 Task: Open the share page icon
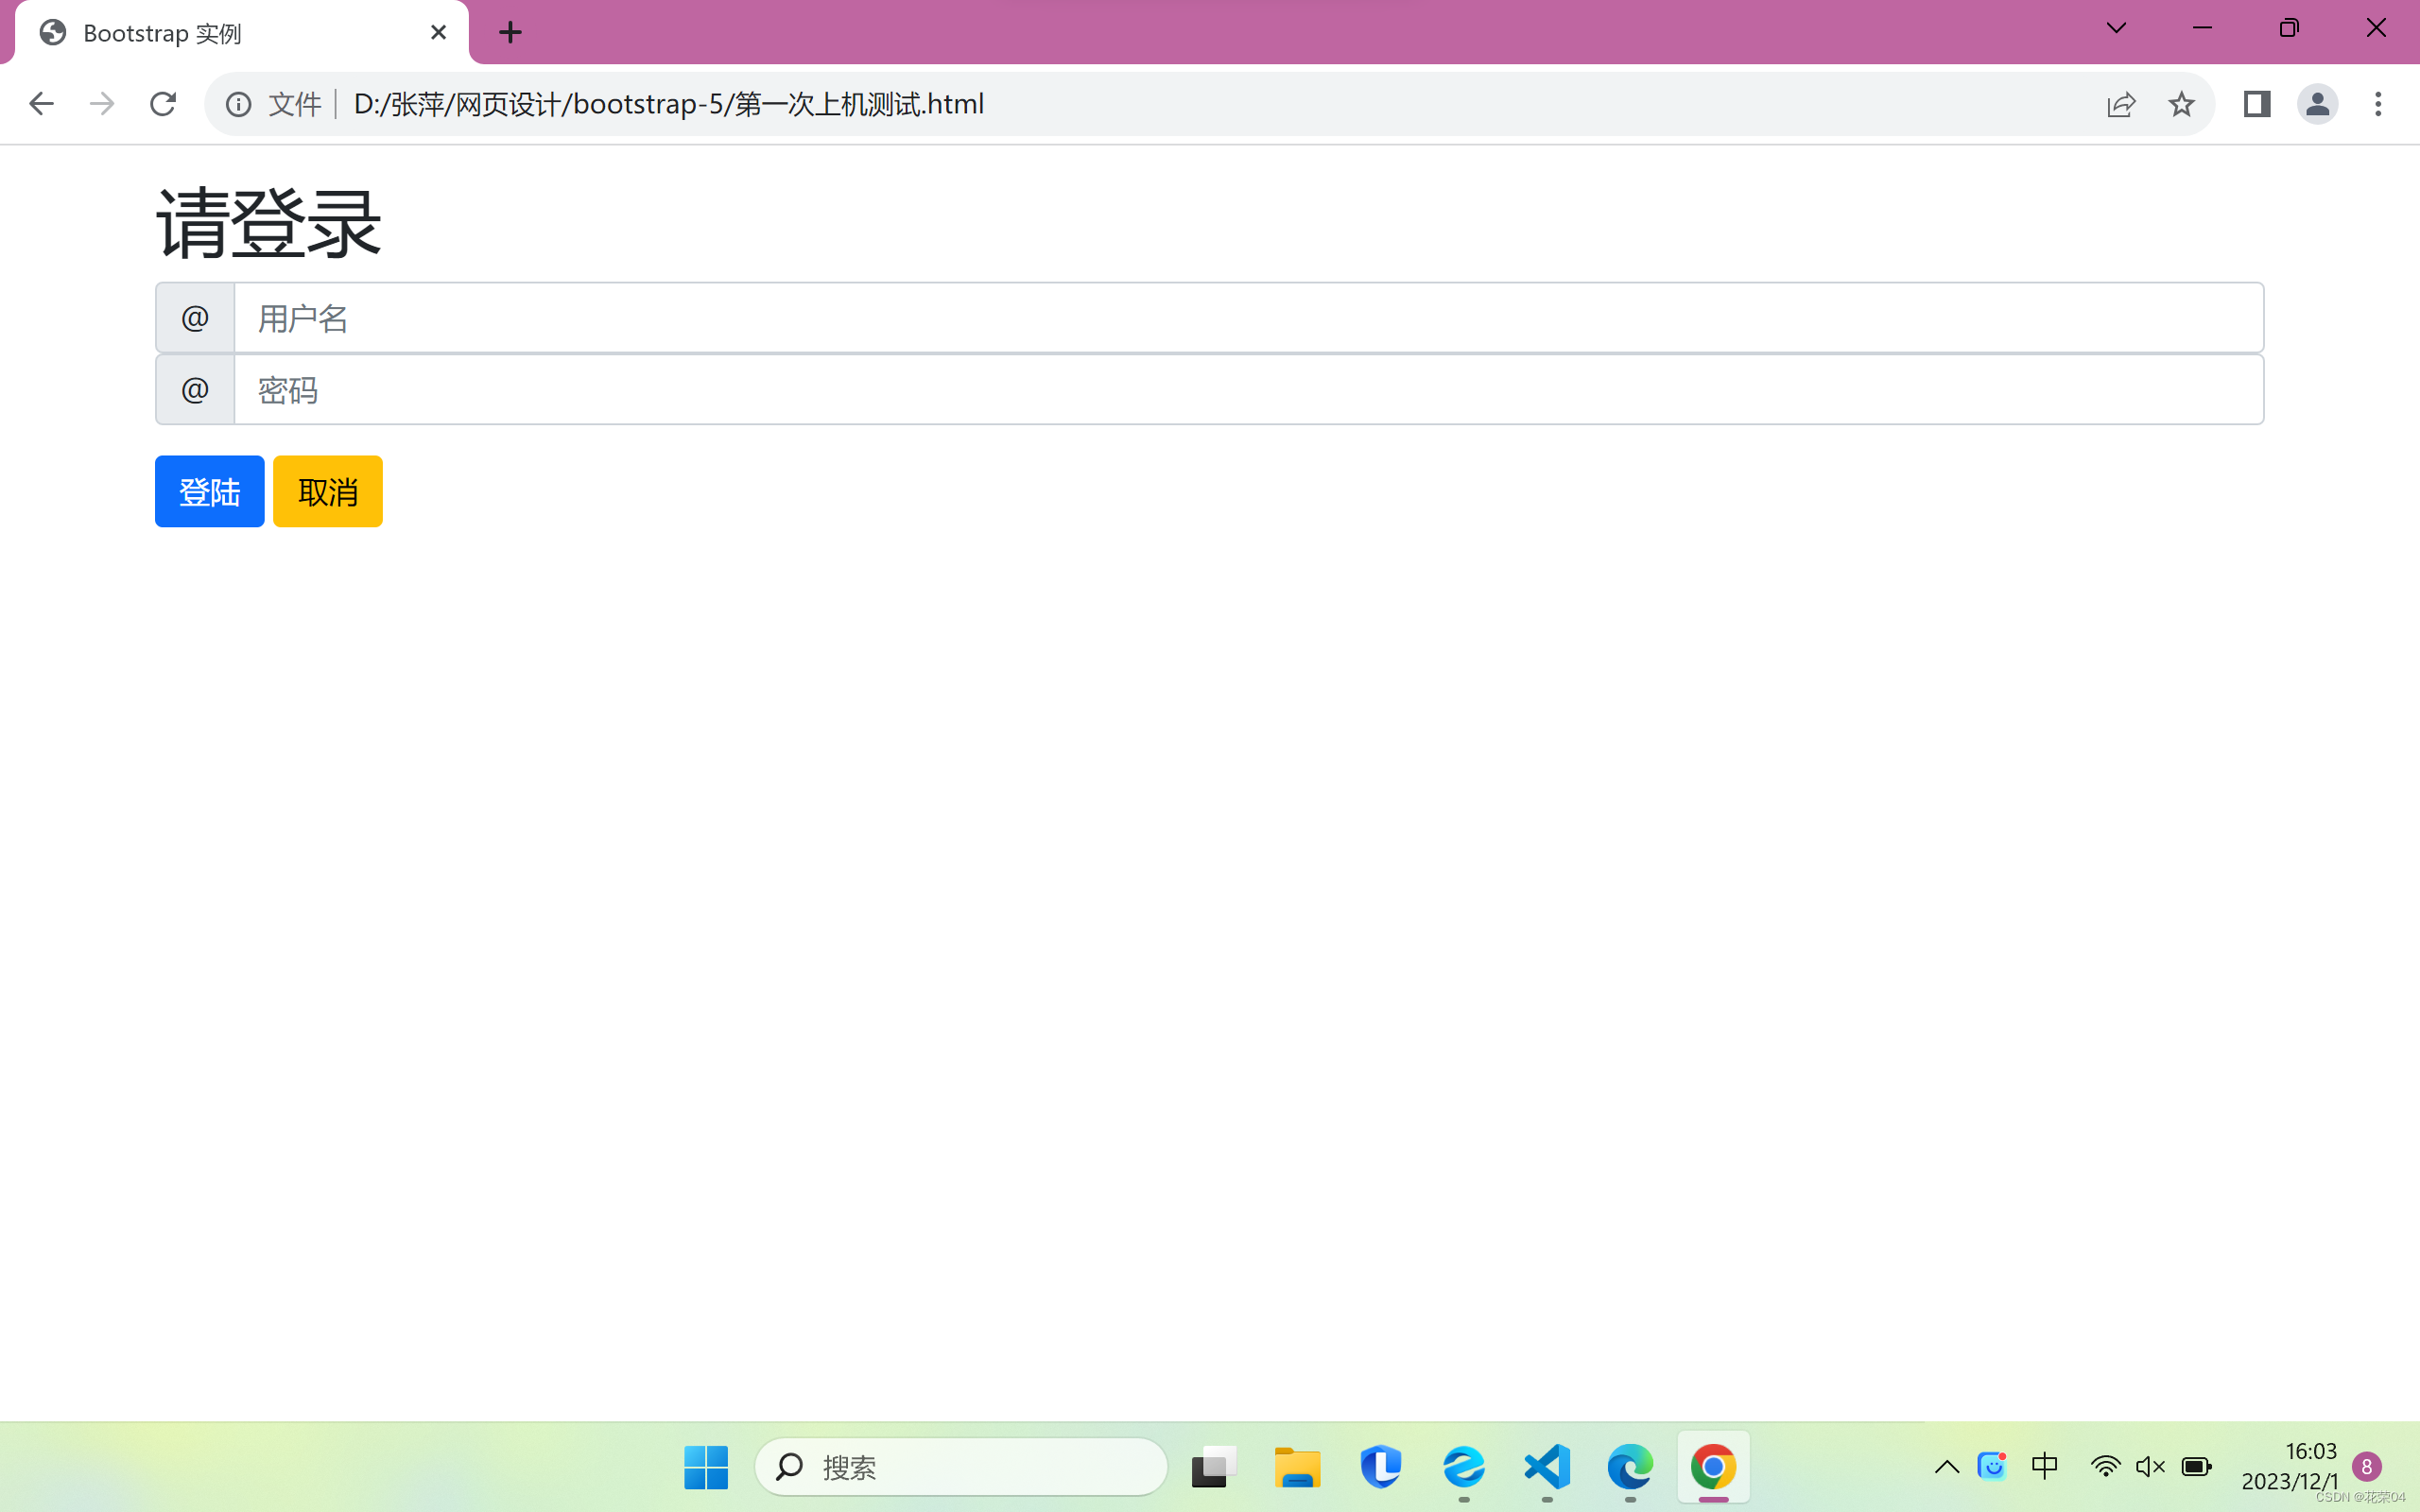pos(2120,104)
